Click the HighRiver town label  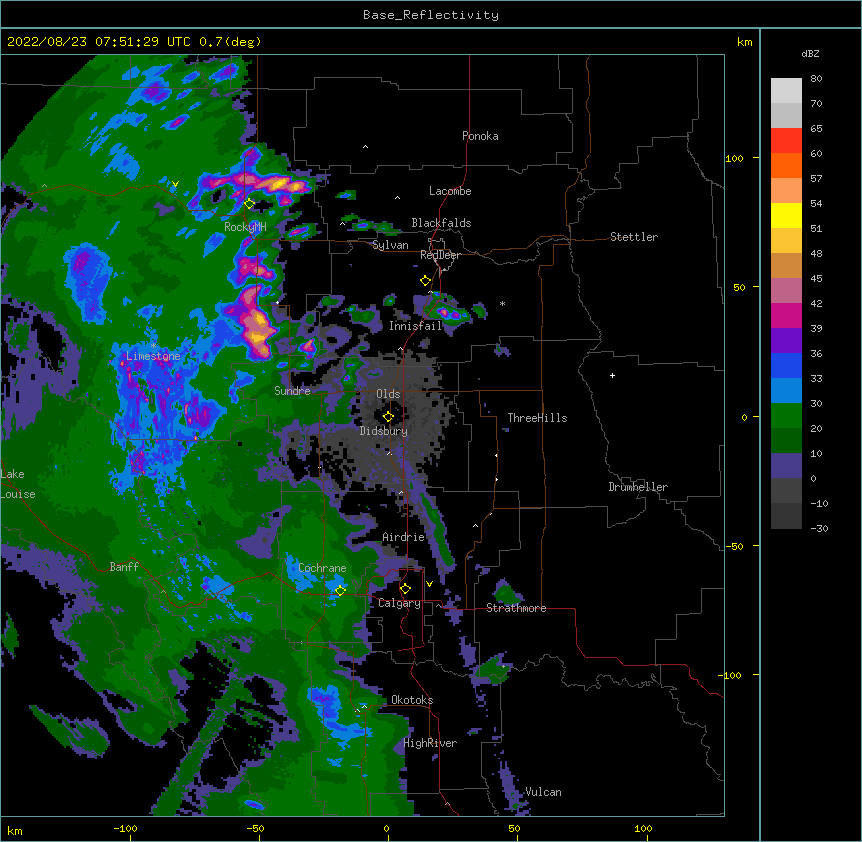[x=430, y=743]
